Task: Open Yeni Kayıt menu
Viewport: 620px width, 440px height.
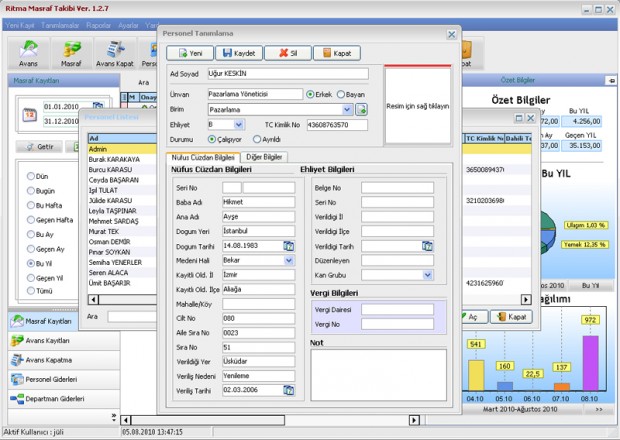Action: coord(20,25)
